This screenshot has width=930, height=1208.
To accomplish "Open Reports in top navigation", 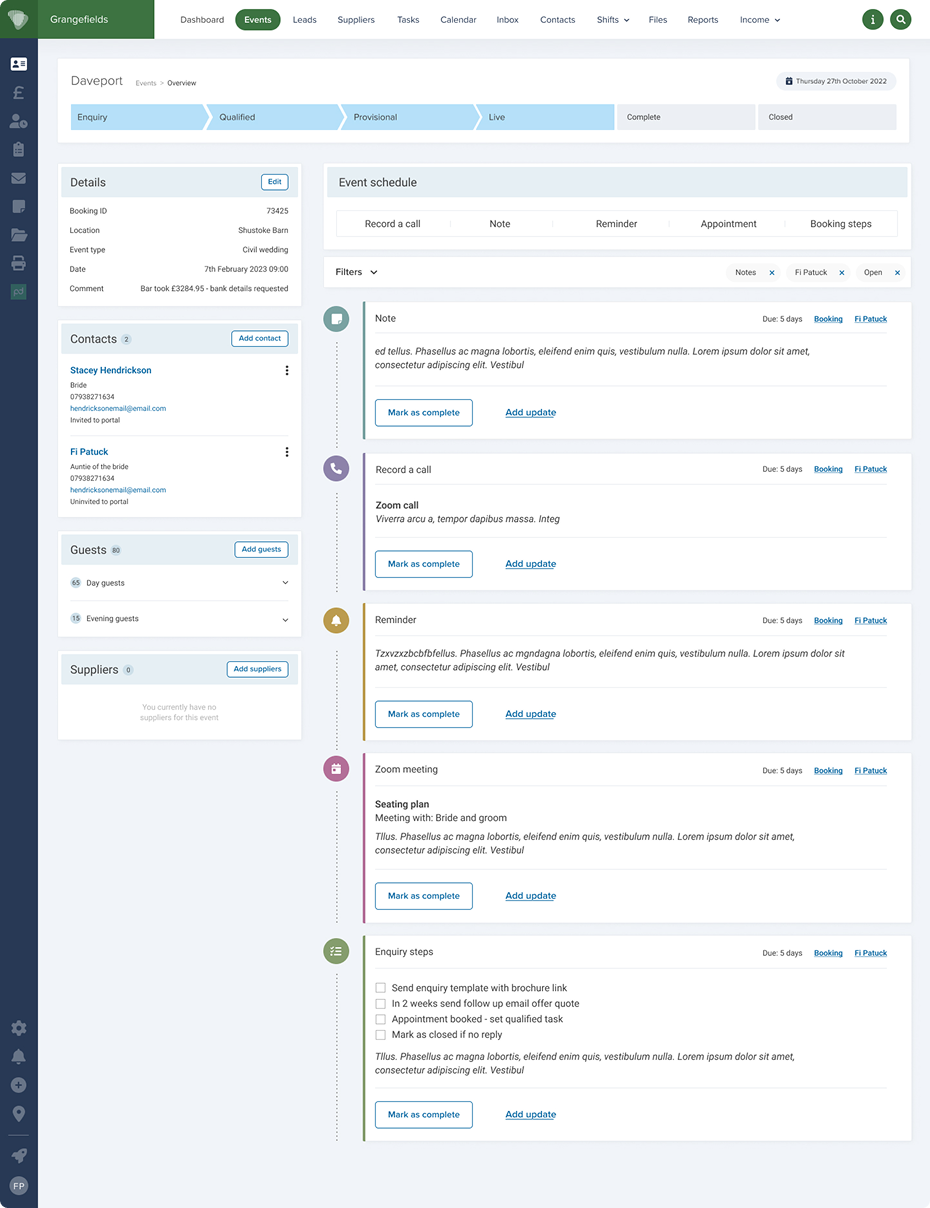I will pos(703,20).
